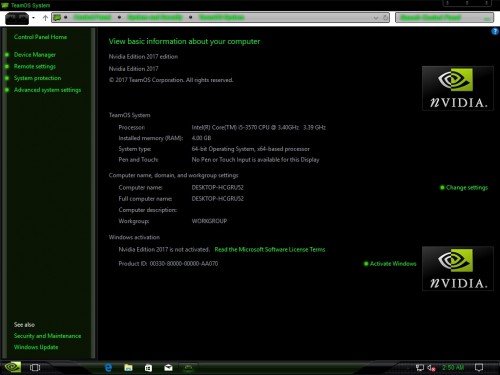Go up one level with Up arrow

45,18
